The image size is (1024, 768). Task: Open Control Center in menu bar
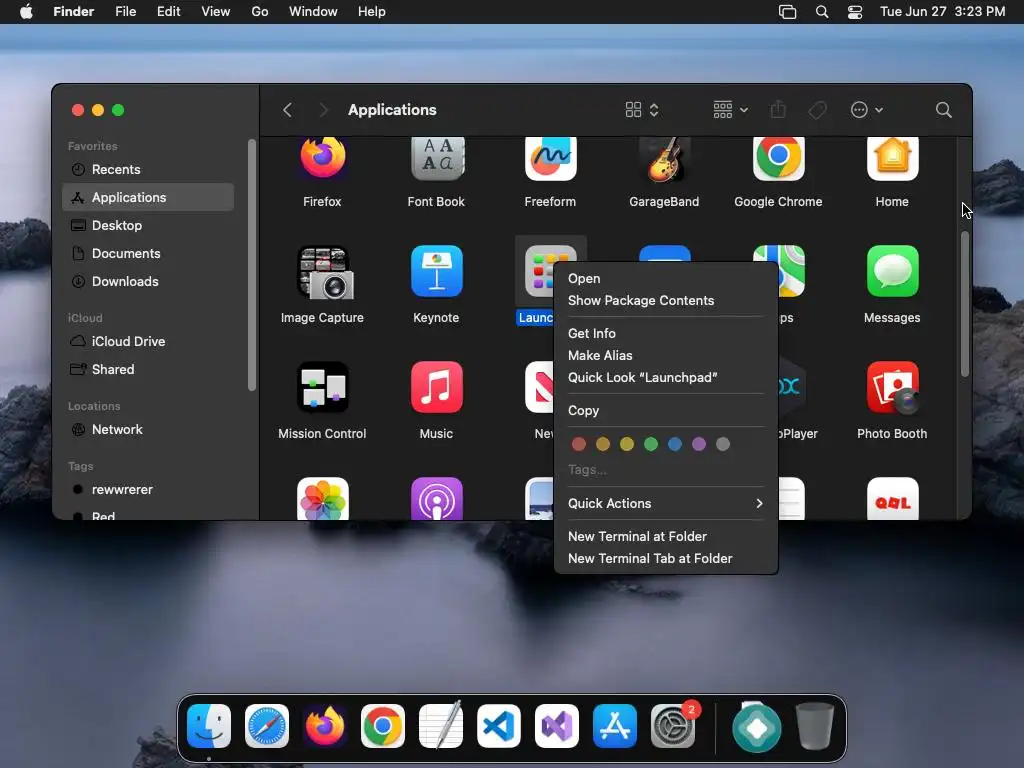(x=855, y=12)
